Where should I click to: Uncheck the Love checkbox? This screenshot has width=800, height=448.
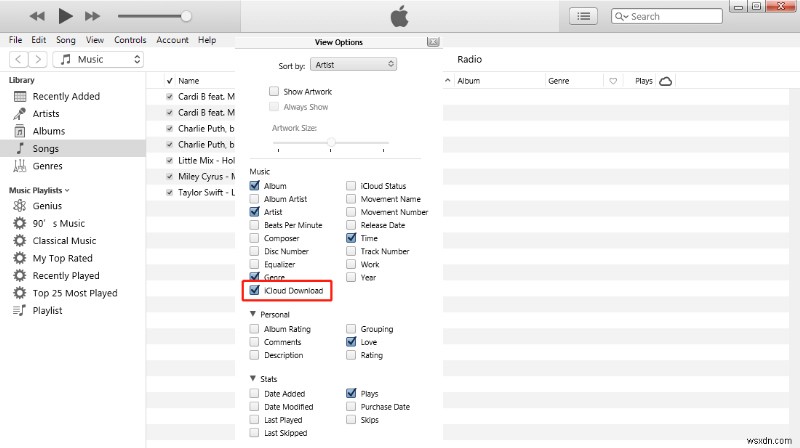click(351, 342)
